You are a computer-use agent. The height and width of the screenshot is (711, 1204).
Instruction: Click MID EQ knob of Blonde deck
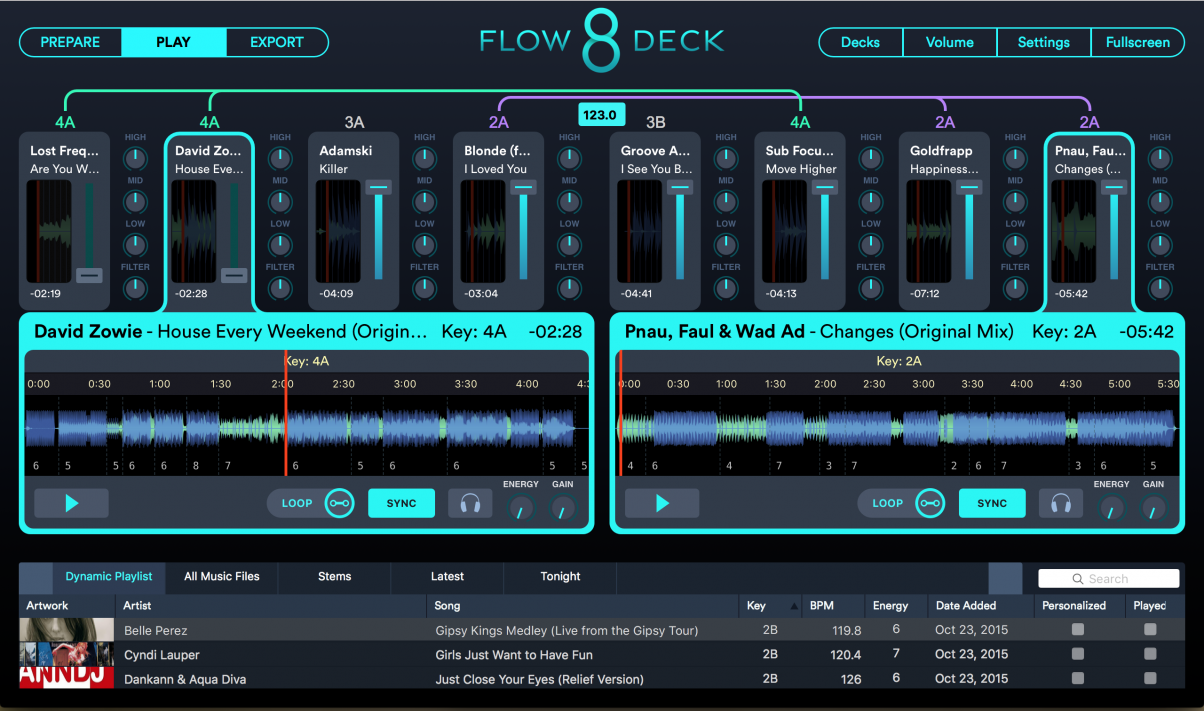pyautogui.click(x=569, y=201)
